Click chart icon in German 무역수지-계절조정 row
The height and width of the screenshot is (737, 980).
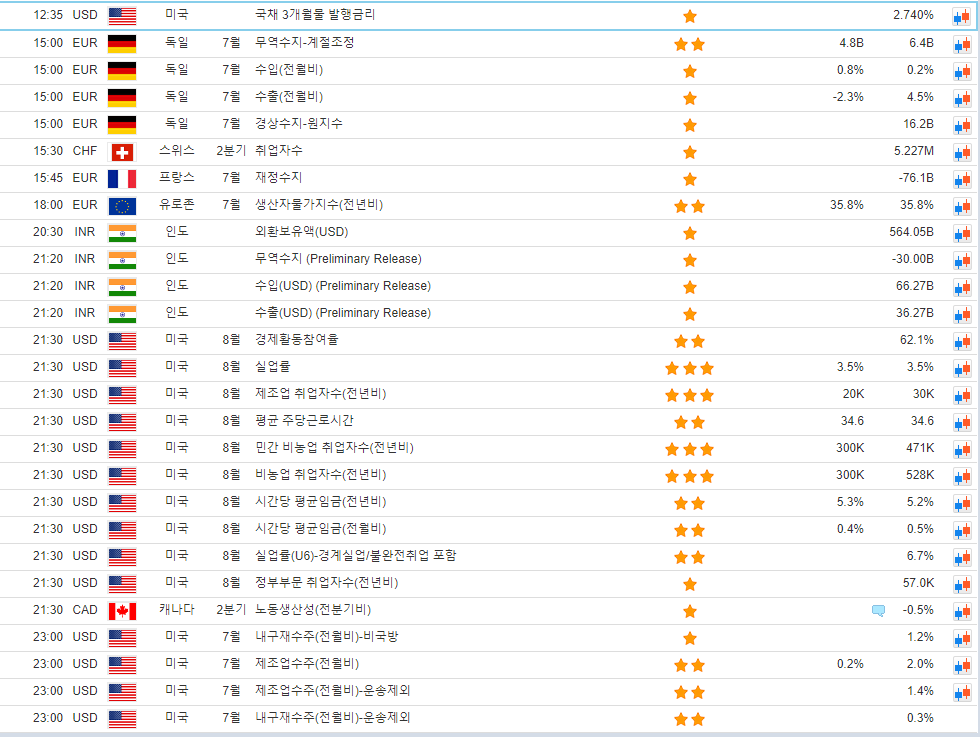click(962, 44)
